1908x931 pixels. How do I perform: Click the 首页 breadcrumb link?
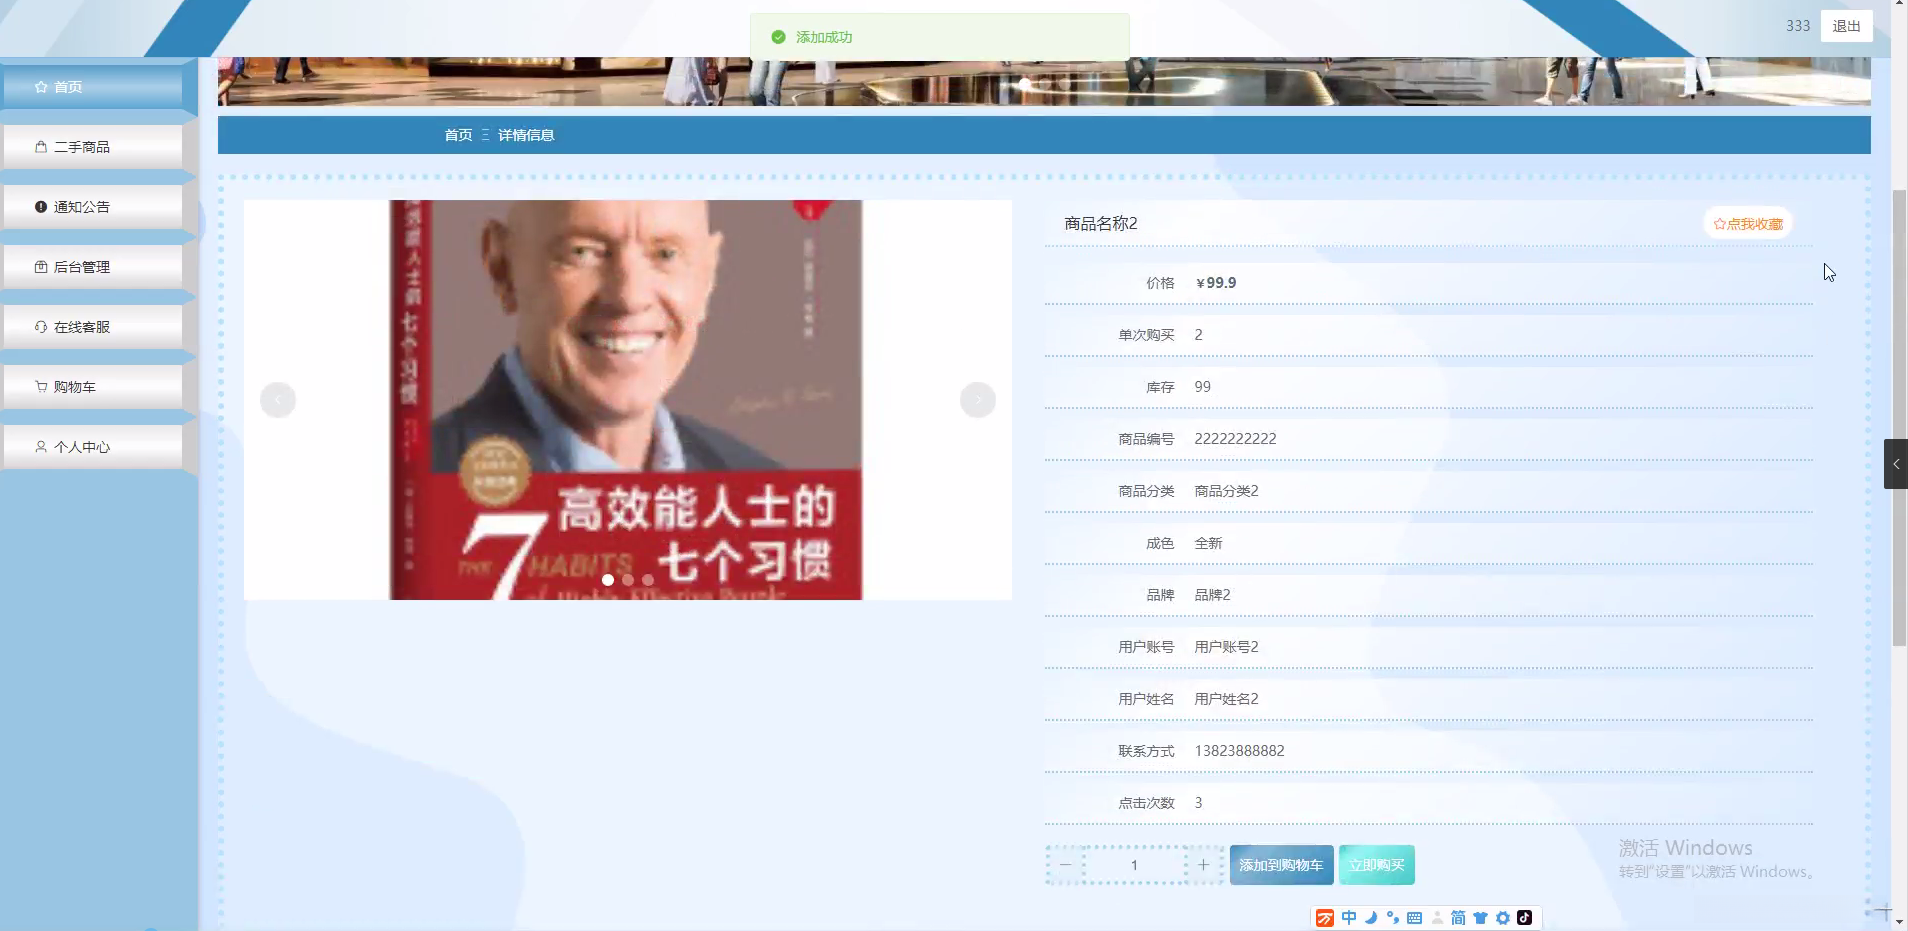click(x=458, y=135)
